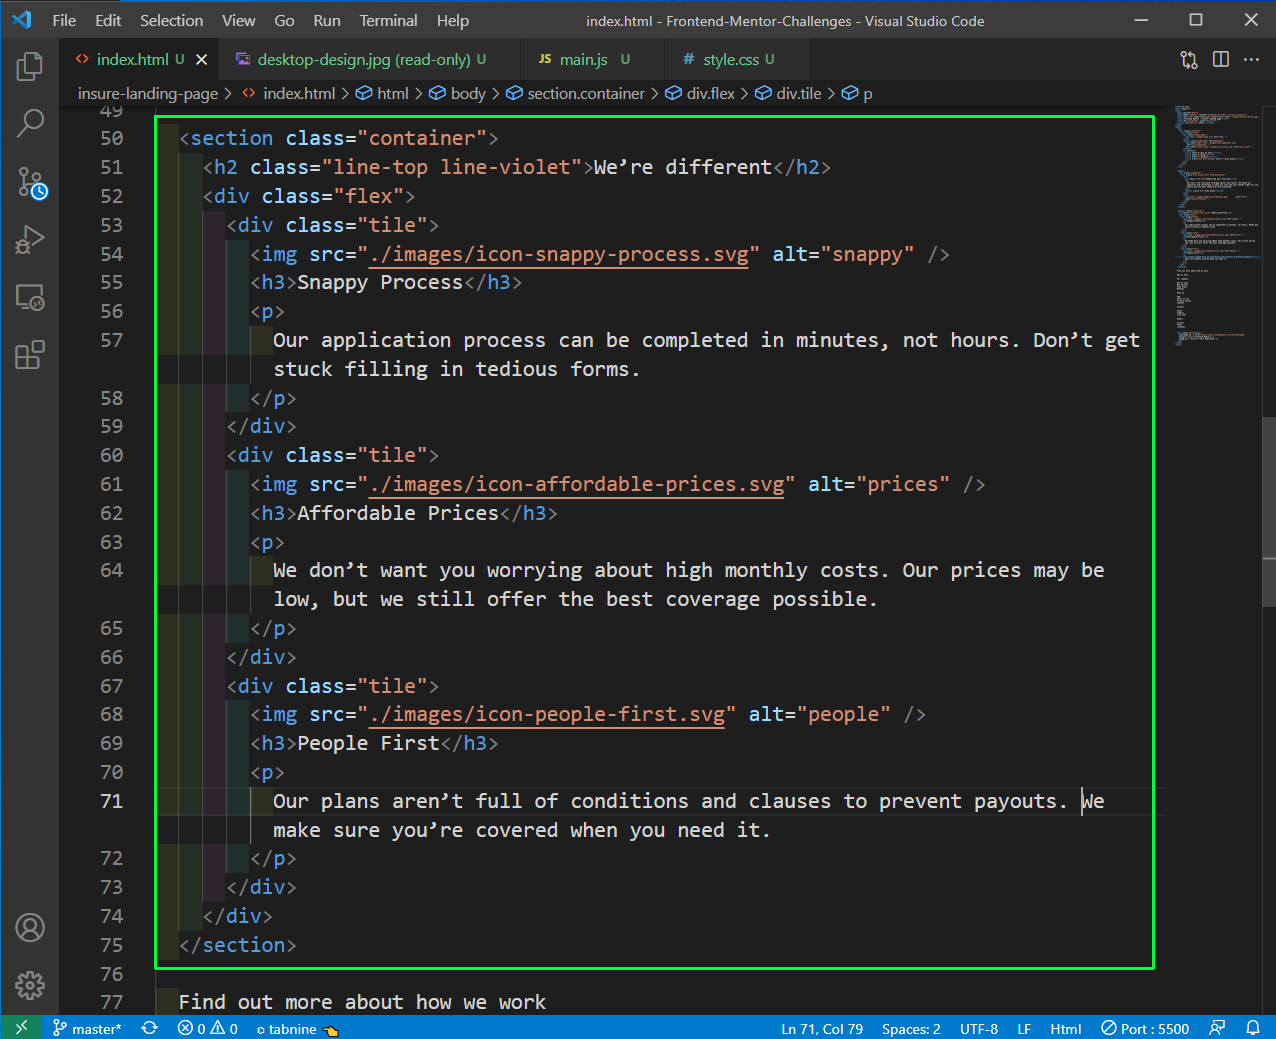Close the index.html tab
The width and height of the screenshot is (1276, 1039).
click(201, 60)
